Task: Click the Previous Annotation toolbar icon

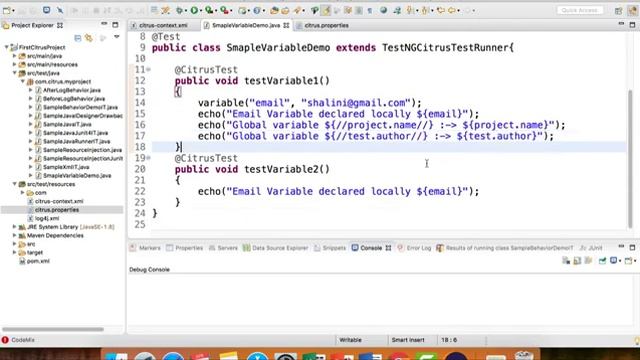Action: [x=425, y=10]
